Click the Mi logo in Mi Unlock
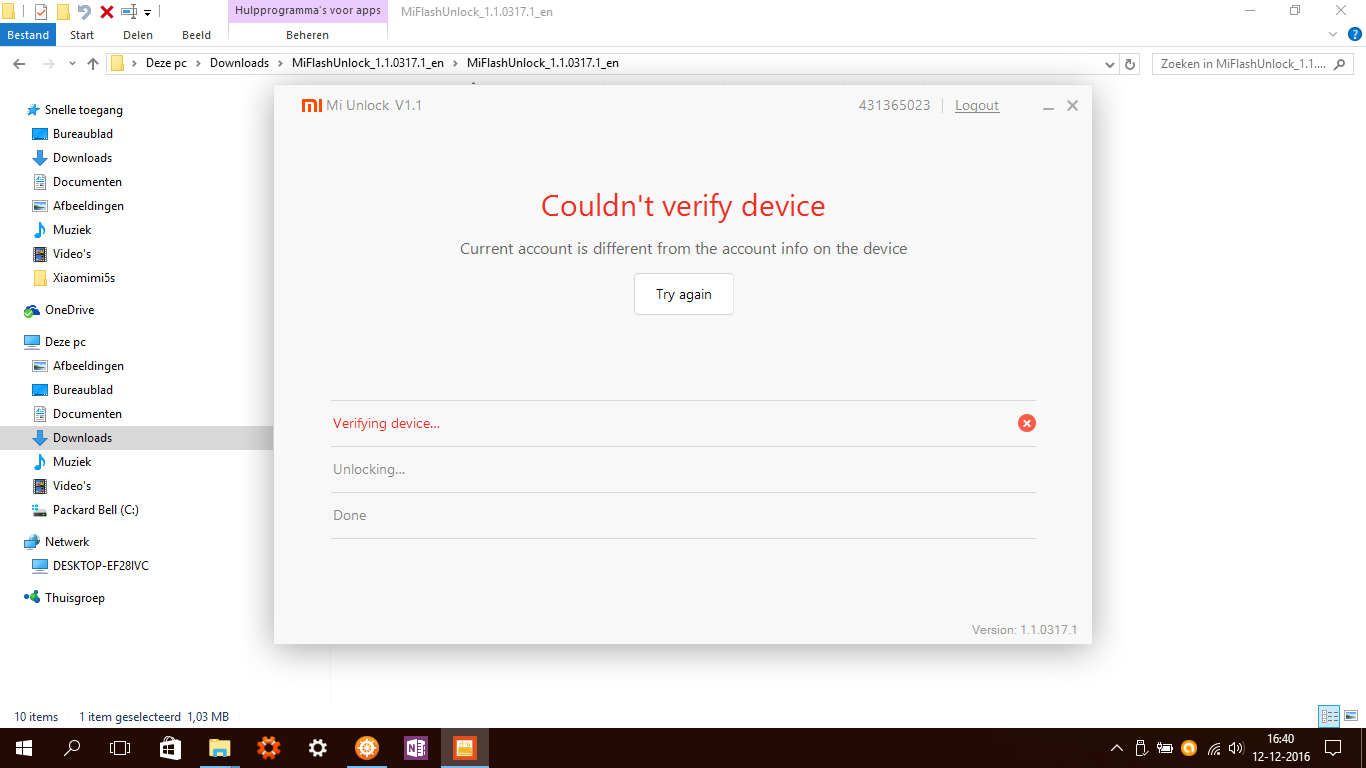This screenshot has width=1366, height=768. pyautogui.click(x=311, y=105)
